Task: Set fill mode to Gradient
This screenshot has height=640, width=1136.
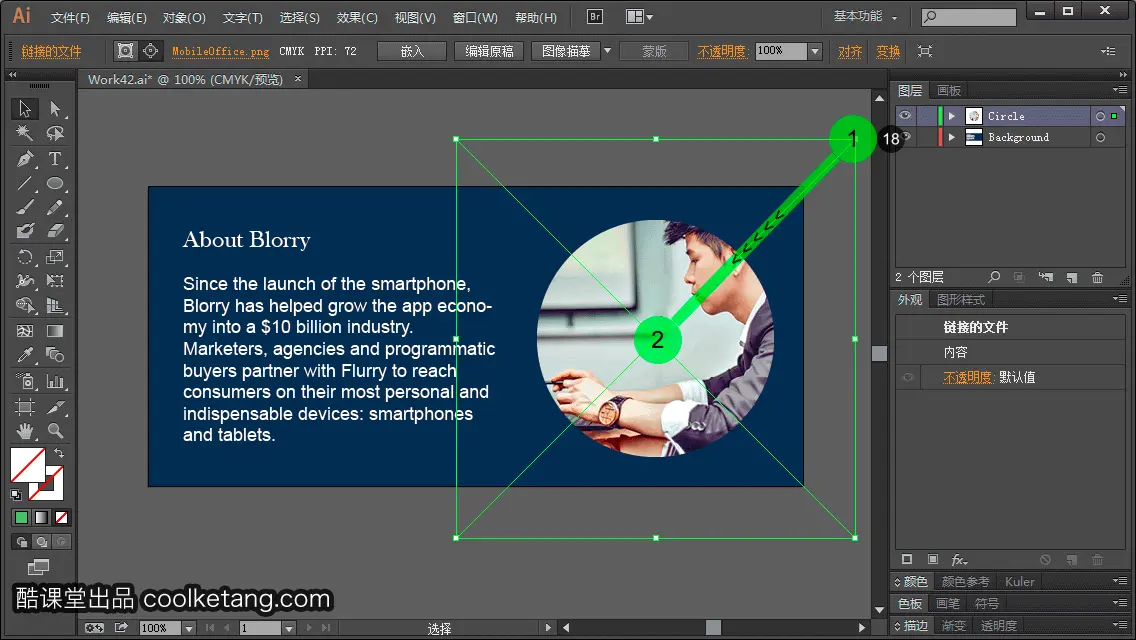Action: [x=41, y=518]
